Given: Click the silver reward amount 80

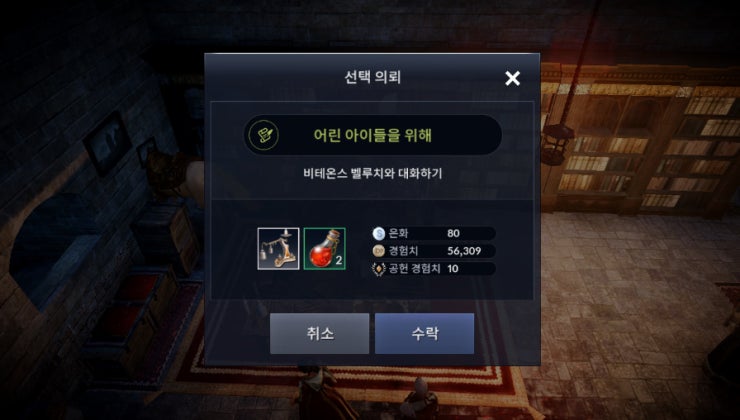Looking at the screenshot, I should point(454,233).
